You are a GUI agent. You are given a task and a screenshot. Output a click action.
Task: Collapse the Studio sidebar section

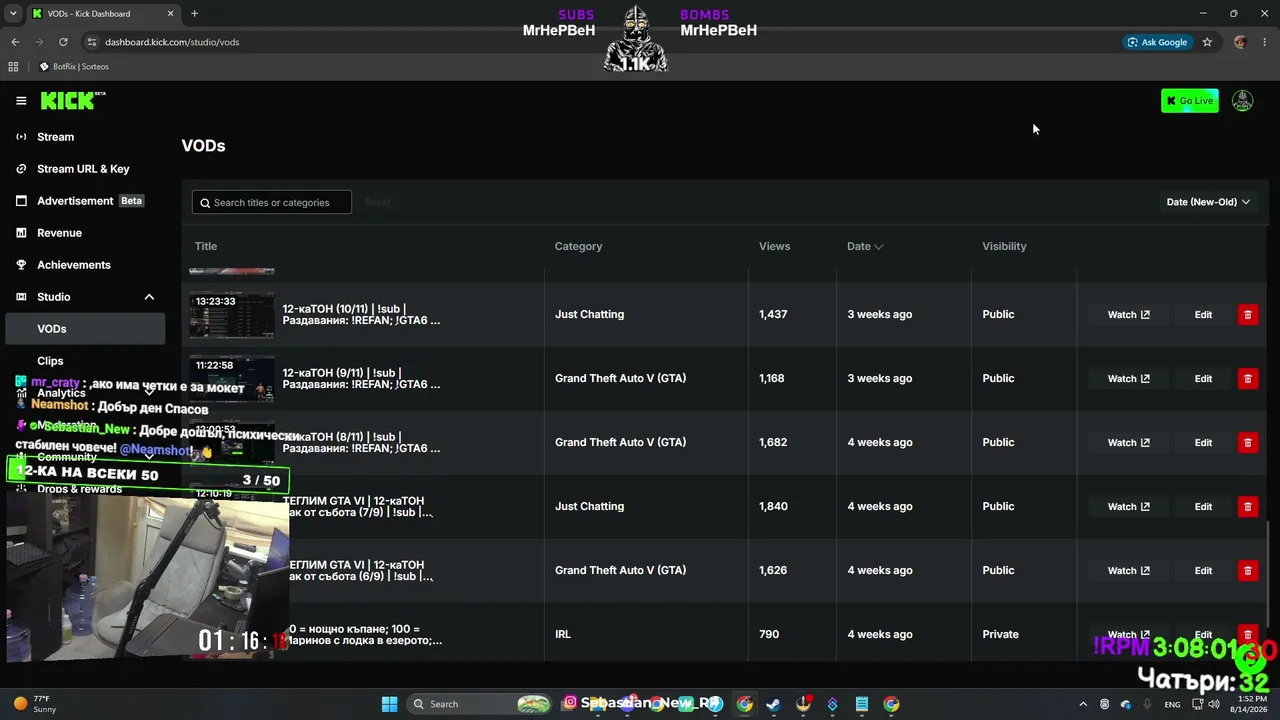click(149, 297)
